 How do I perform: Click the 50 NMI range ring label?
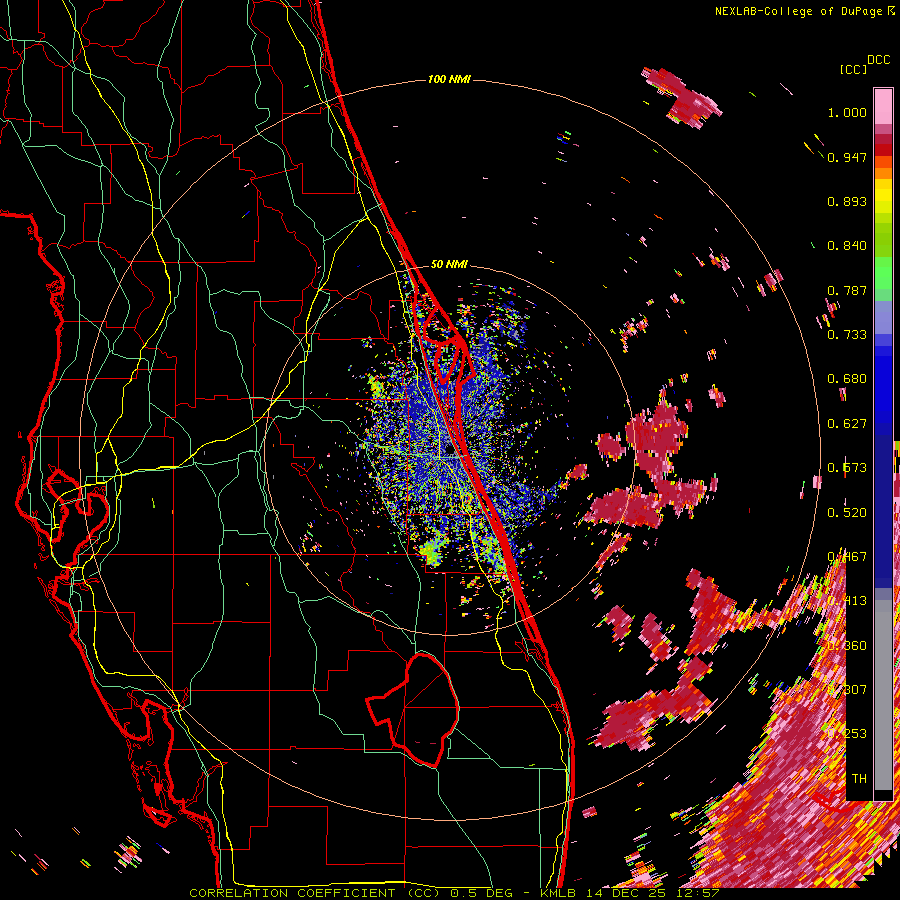[x=449, y=264]
